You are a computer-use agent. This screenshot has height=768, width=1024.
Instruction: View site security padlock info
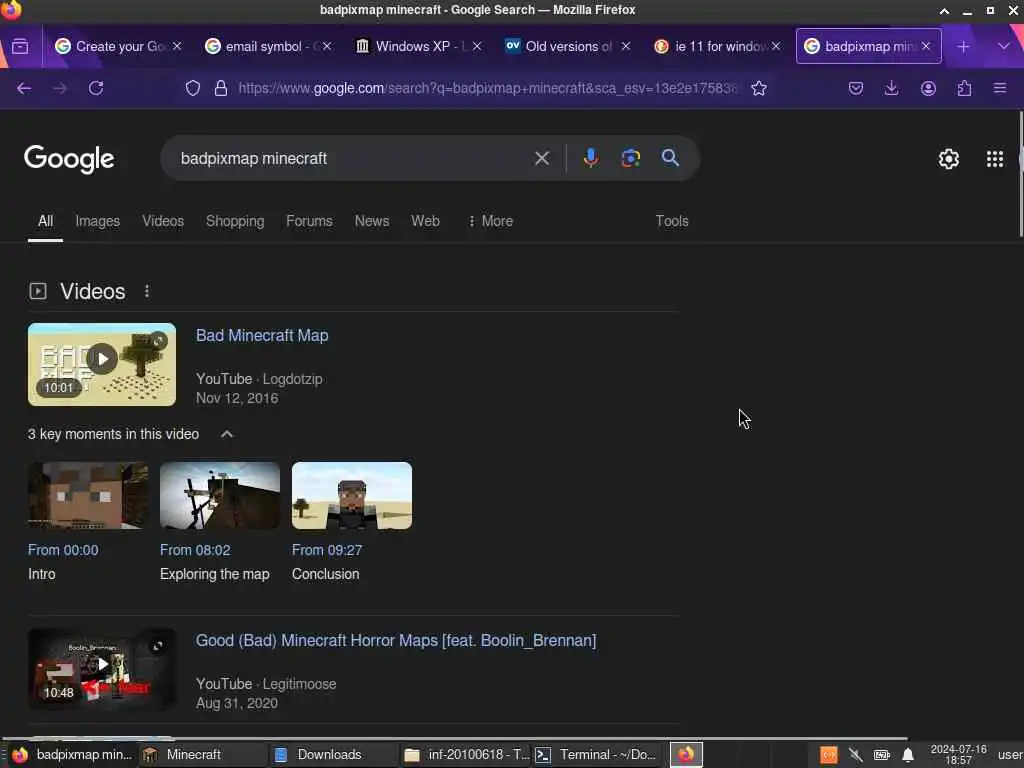pyautogui.click(x=221, y=88)
